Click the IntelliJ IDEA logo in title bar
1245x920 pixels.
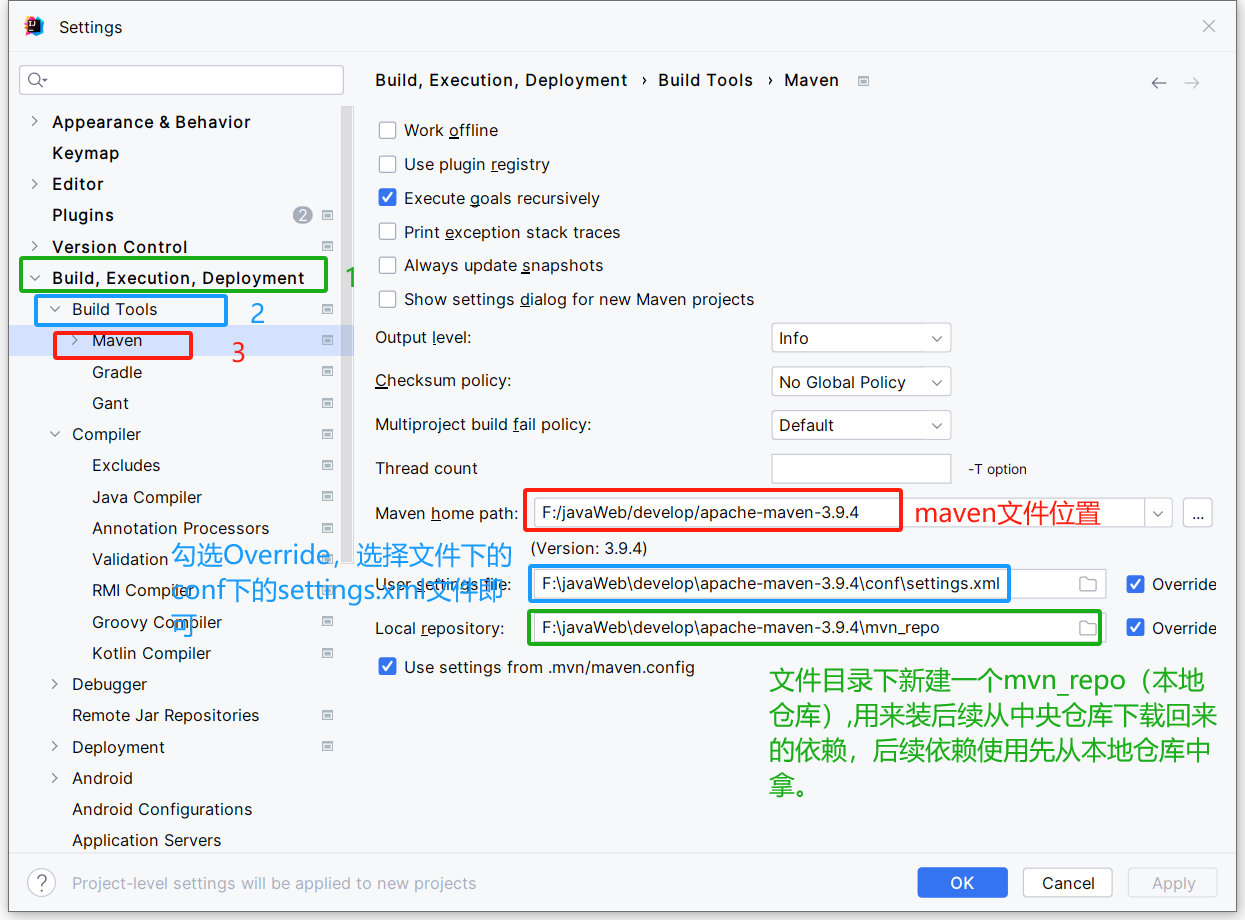click(x=35, y=27)
